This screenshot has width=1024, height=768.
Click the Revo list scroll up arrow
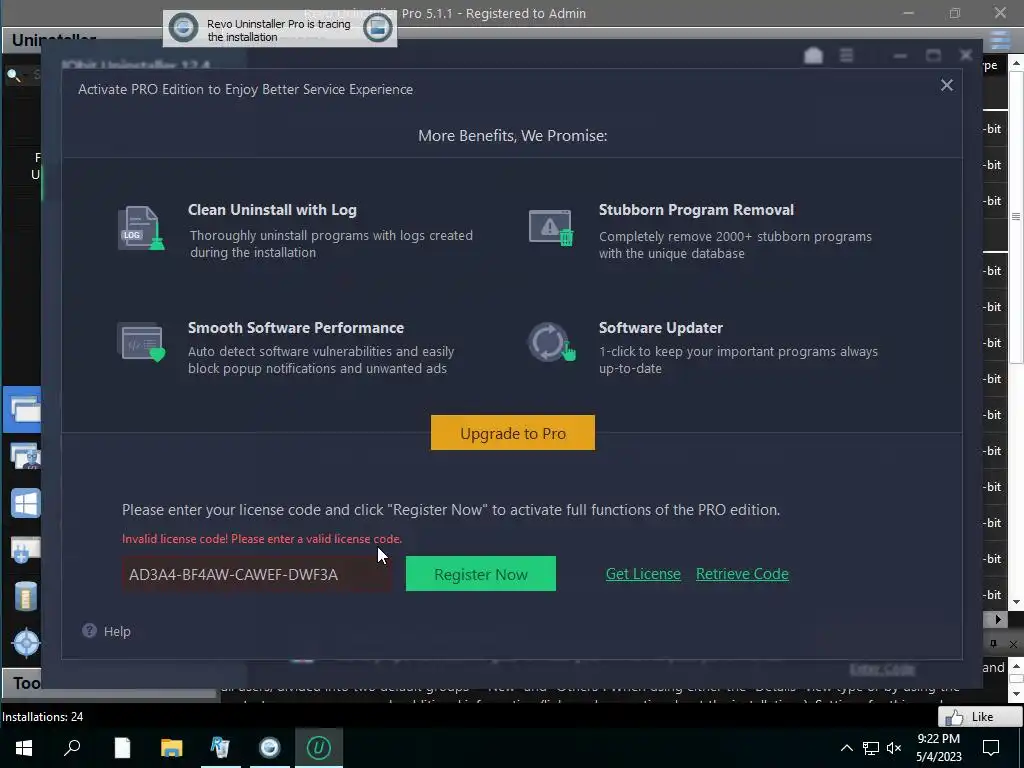click(x=1016, y=64)
